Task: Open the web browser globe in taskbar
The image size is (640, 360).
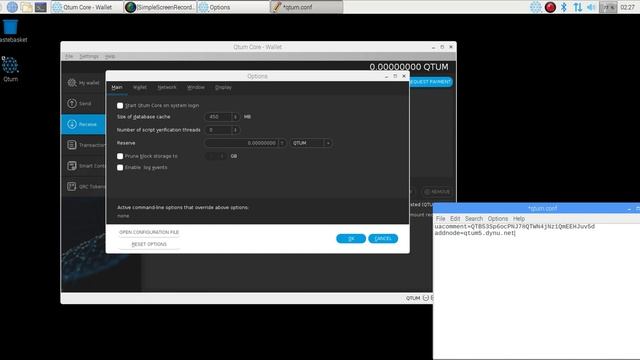Action: click(x=12, y=7)
